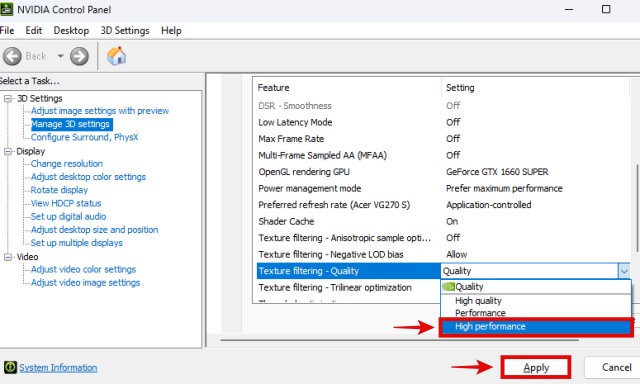Select DSR - Smoothness row

point(442,106)
